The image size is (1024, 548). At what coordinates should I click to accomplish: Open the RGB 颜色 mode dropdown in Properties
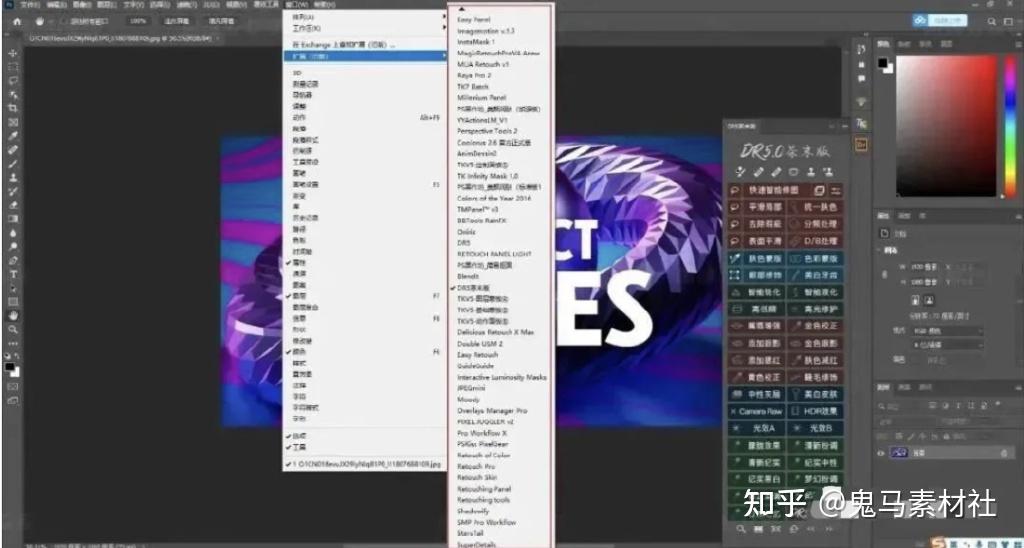pyautogui.click(x=948, y=331)
